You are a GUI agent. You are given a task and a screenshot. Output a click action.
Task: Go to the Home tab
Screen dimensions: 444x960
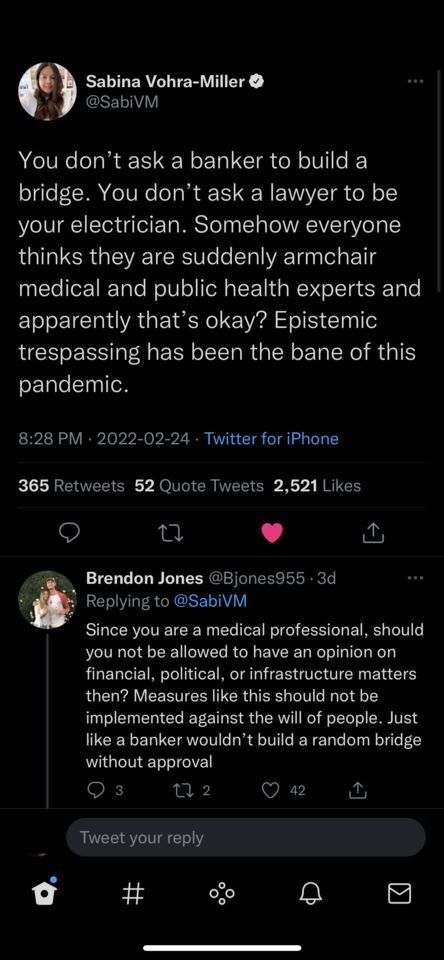(x=44, y=894)
